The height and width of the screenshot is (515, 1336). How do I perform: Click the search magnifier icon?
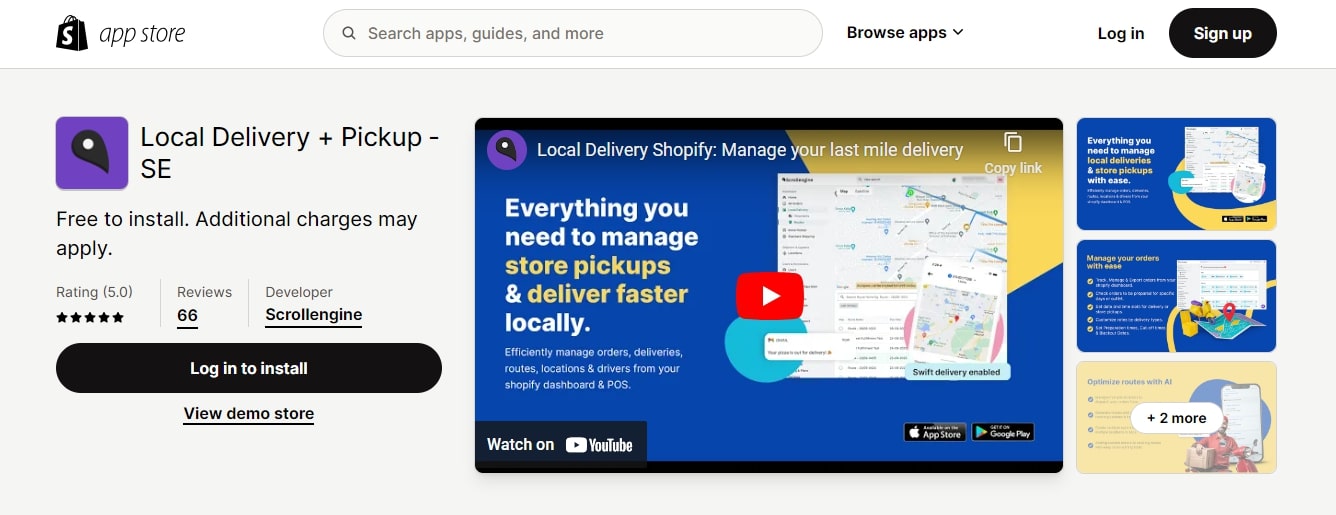coord(349,33)
